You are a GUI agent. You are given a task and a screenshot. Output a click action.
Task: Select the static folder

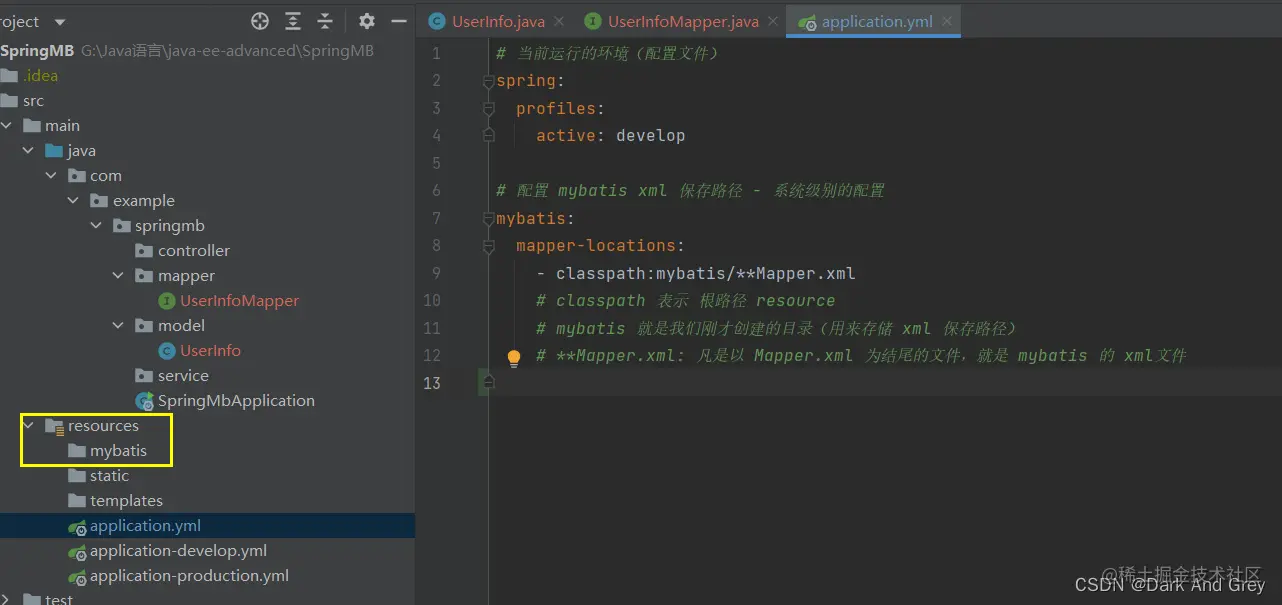point(109,476)
